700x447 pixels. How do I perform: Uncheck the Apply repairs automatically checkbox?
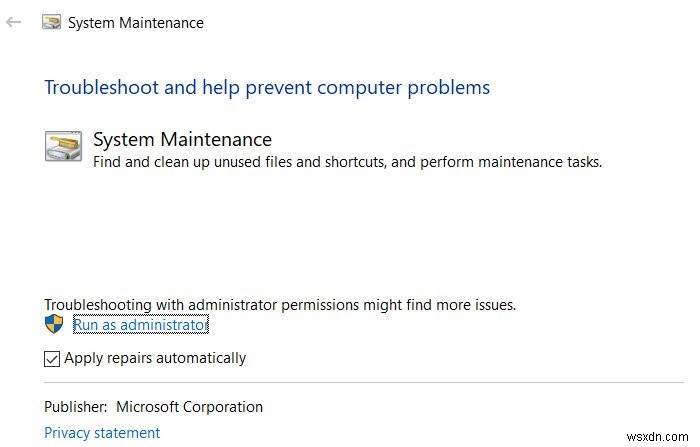coord(52,358)
